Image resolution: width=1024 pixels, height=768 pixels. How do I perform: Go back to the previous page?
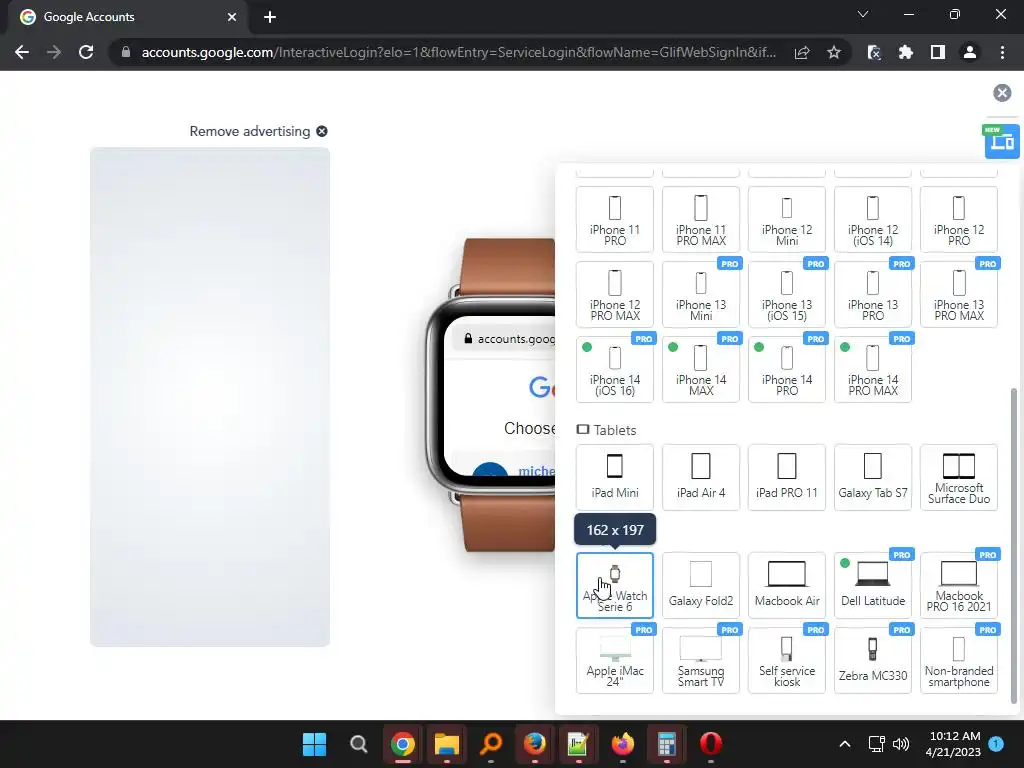(x=22, y=52)
